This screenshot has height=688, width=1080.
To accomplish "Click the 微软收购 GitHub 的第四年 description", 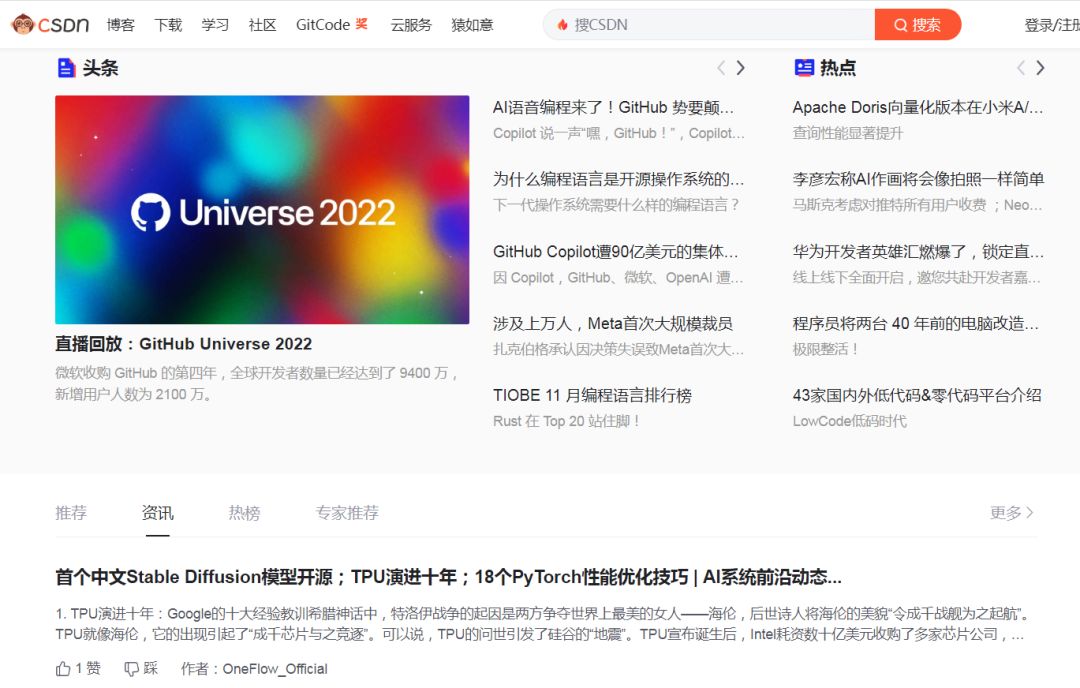I will (x=257, y=384).
